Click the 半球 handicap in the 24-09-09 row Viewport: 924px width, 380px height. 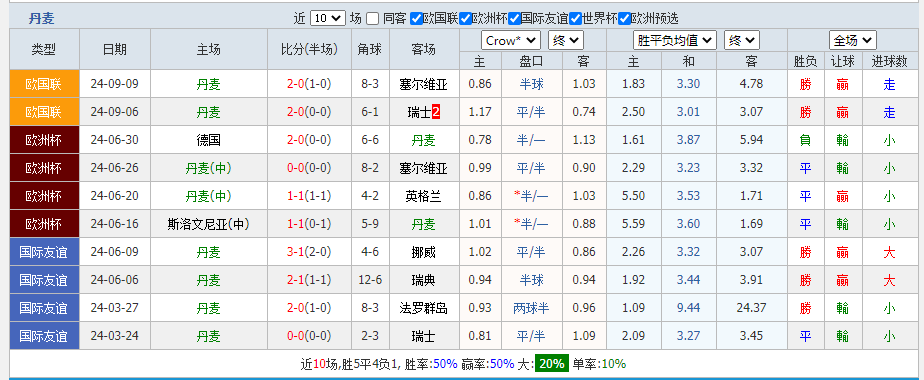pos(532,84)
